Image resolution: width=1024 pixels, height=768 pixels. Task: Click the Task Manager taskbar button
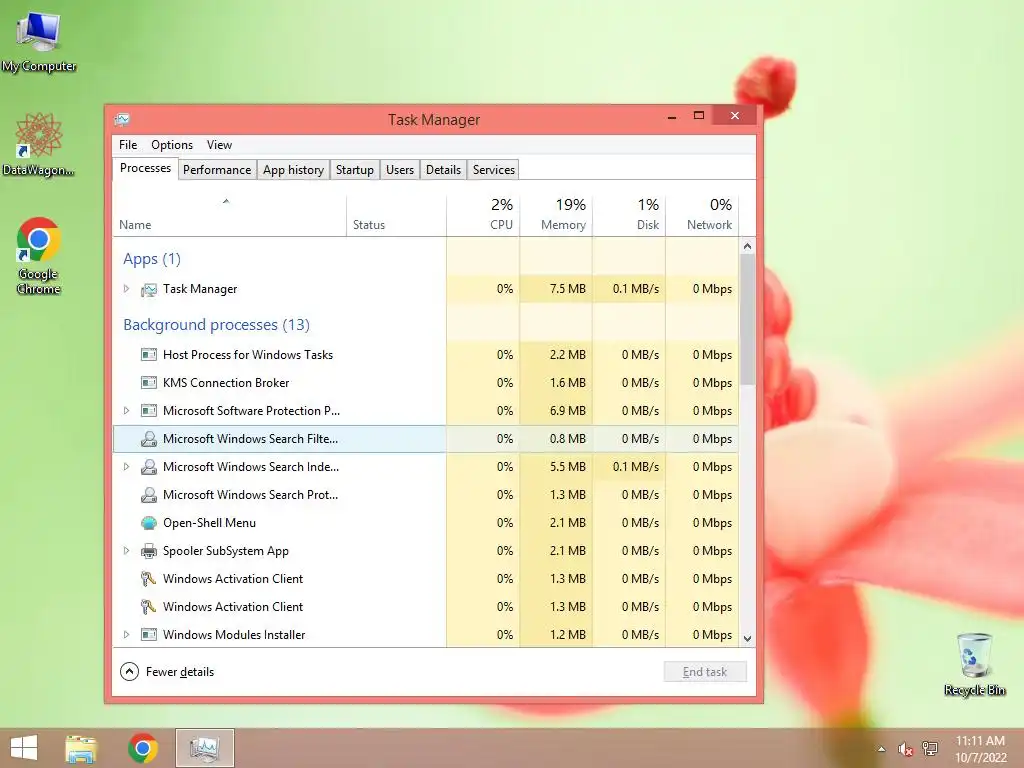click(x=204, y=748)
